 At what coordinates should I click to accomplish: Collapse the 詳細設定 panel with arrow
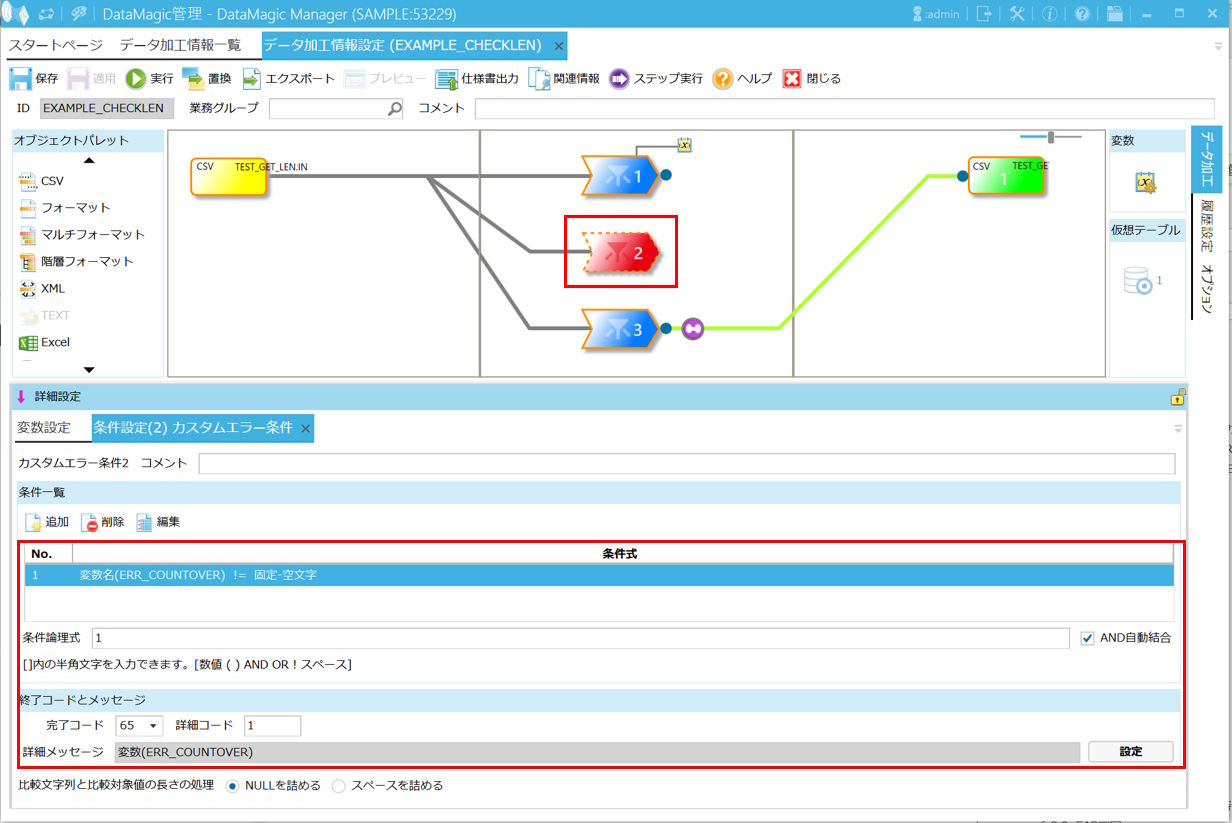21,397
